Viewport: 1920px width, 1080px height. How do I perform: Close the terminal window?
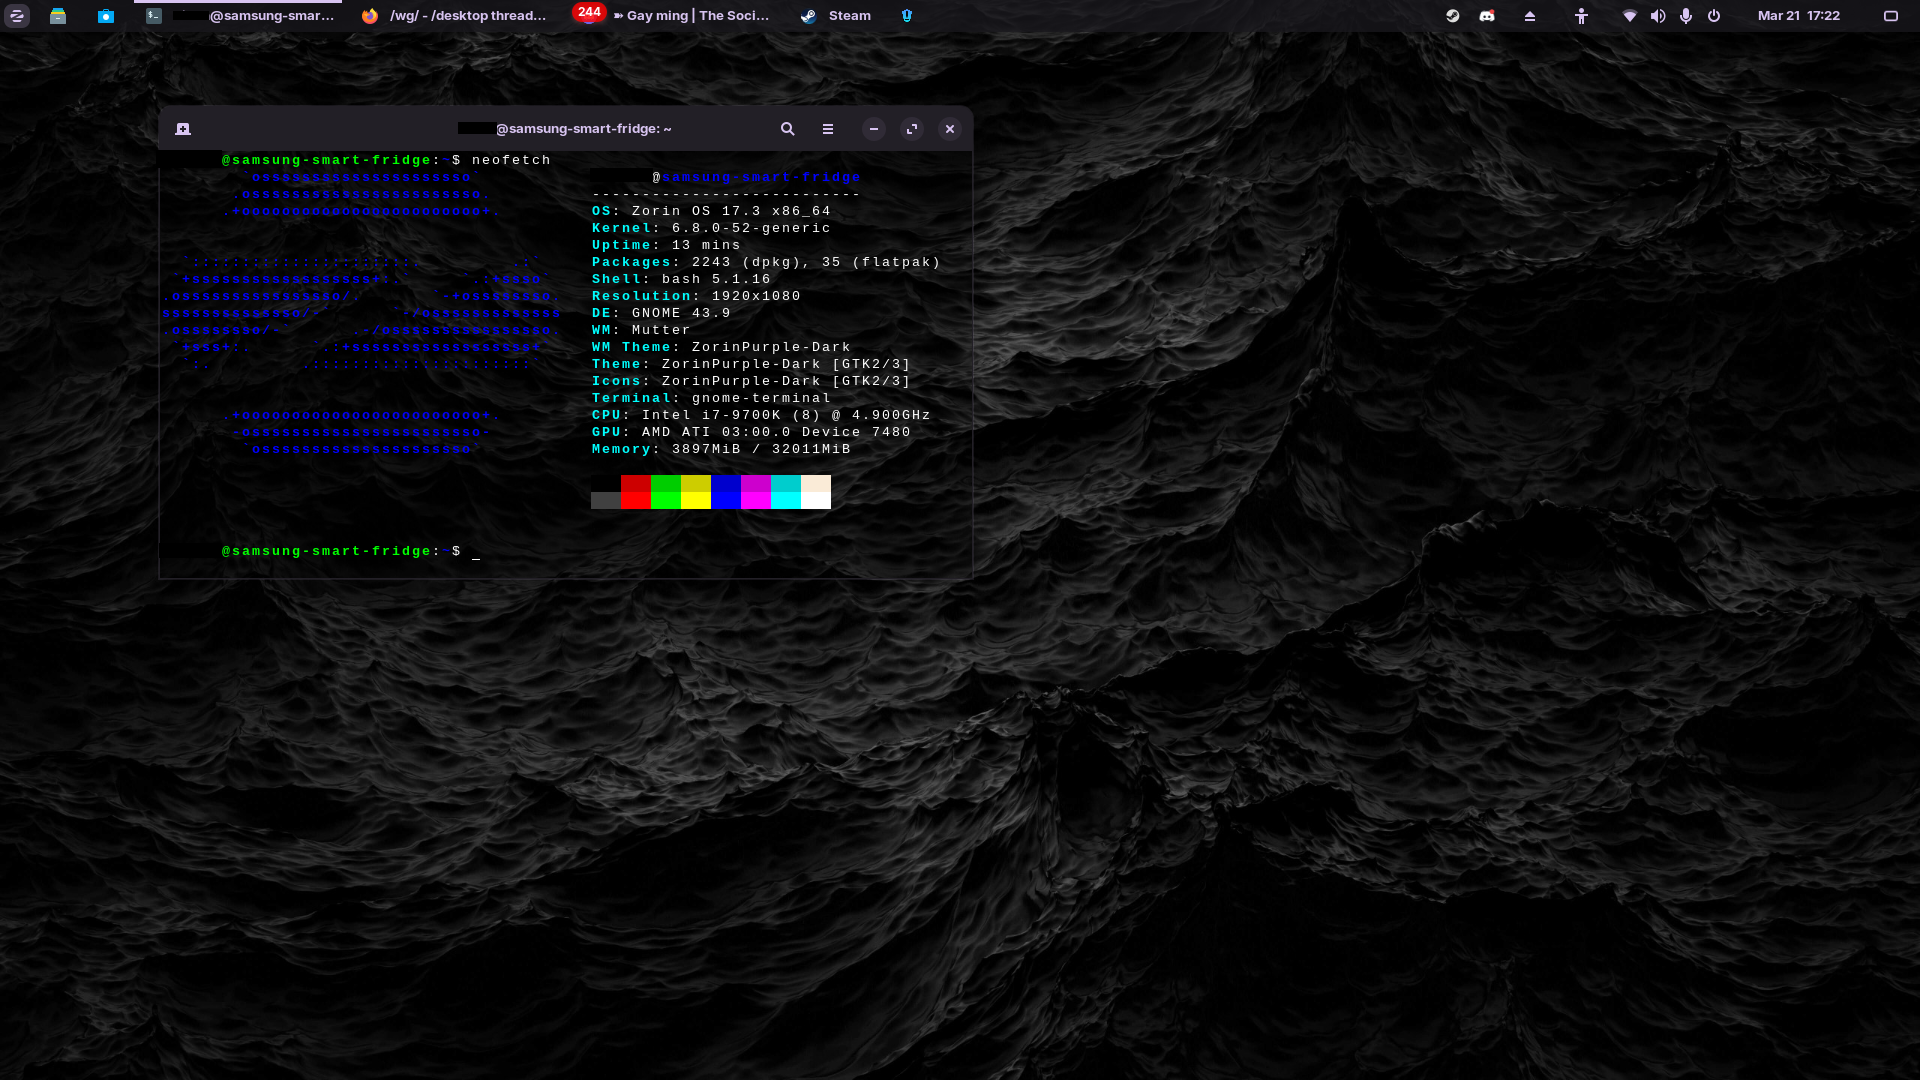pos(950,129)
